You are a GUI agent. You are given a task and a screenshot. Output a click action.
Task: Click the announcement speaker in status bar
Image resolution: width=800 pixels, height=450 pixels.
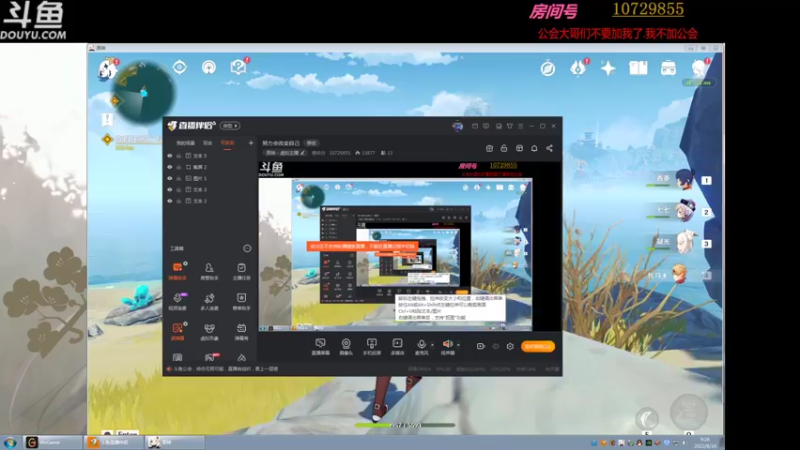click(x=169, y=369)
